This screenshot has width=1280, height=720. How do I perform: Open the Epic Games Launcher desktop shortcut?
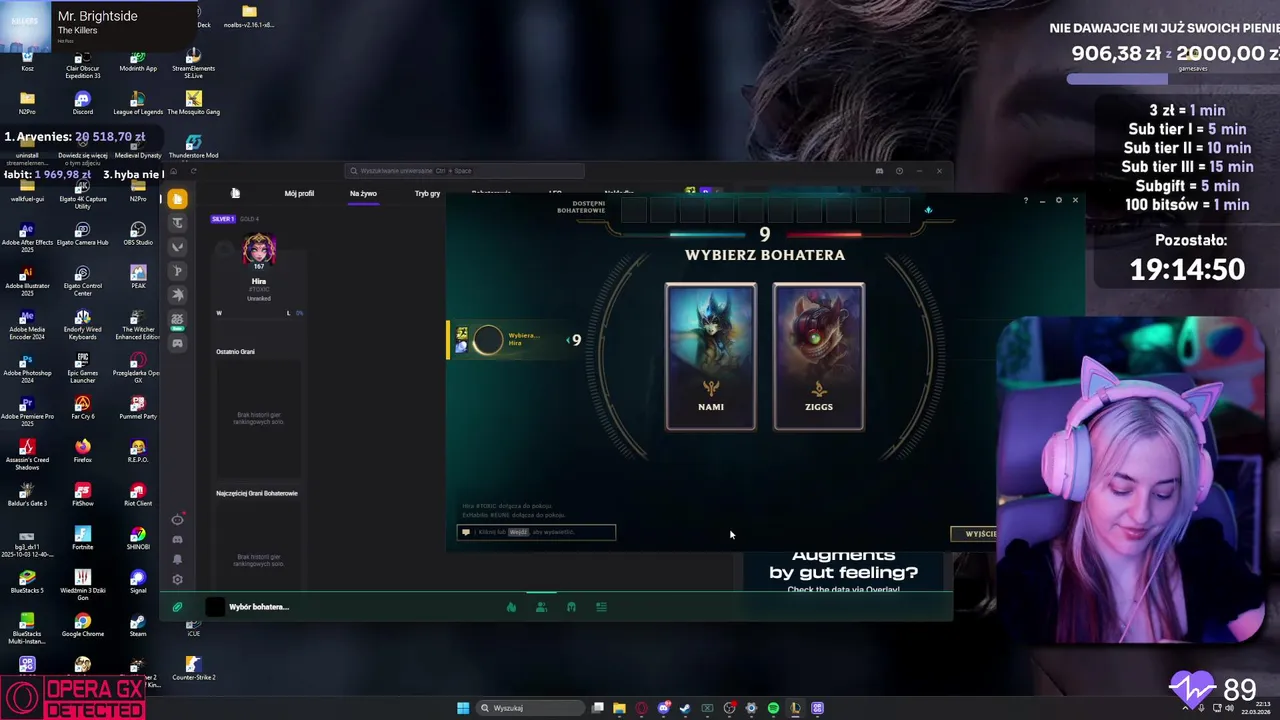[x=83, y=368]
